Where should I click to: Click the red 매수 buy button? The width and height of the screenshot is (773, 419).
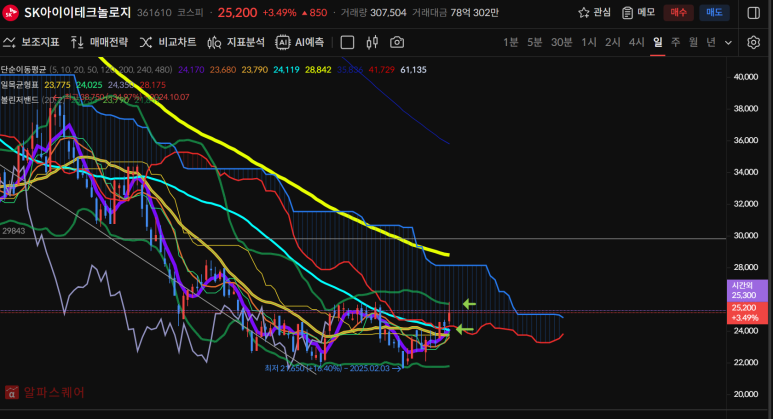tap(678, 13)
